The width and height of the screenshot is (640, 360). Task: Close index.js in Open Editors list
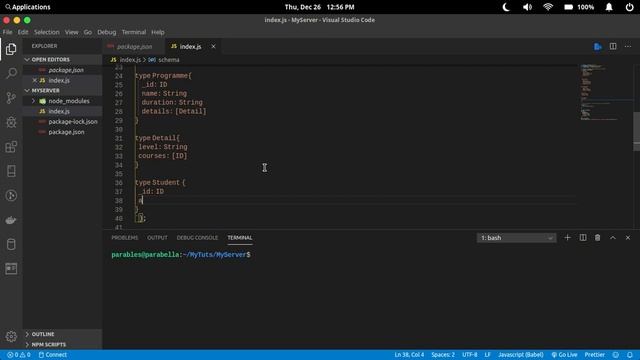(x=35, y=80)
